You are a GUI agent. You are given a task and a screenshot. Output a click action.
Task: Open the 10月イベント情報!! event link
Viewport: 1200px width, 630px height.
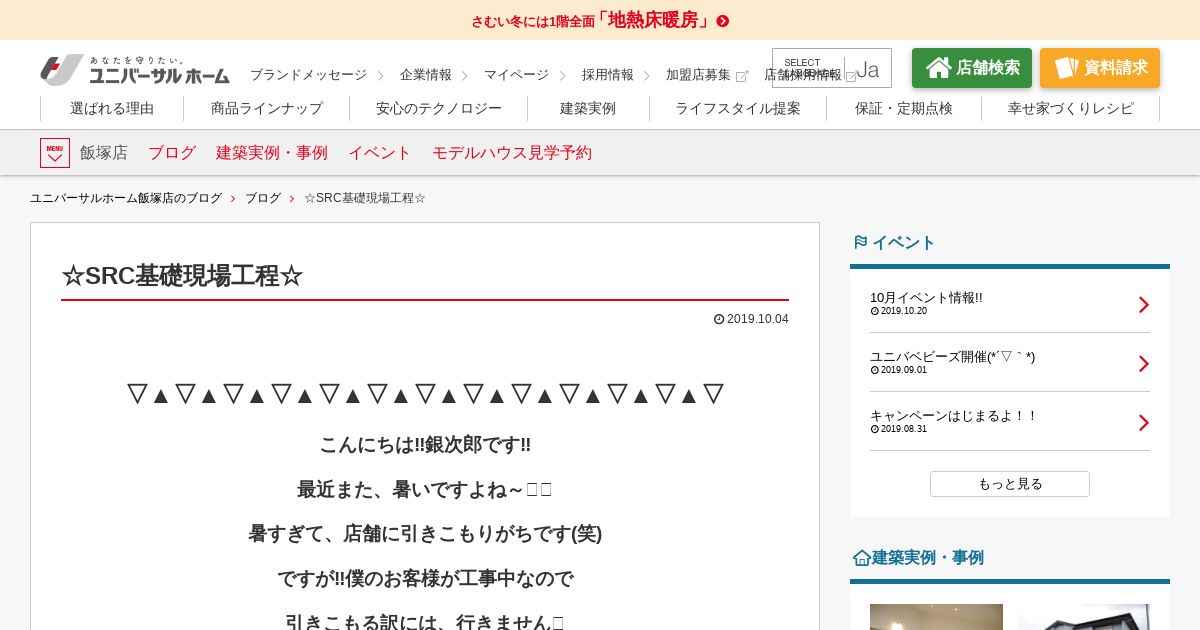pos(926,298)
